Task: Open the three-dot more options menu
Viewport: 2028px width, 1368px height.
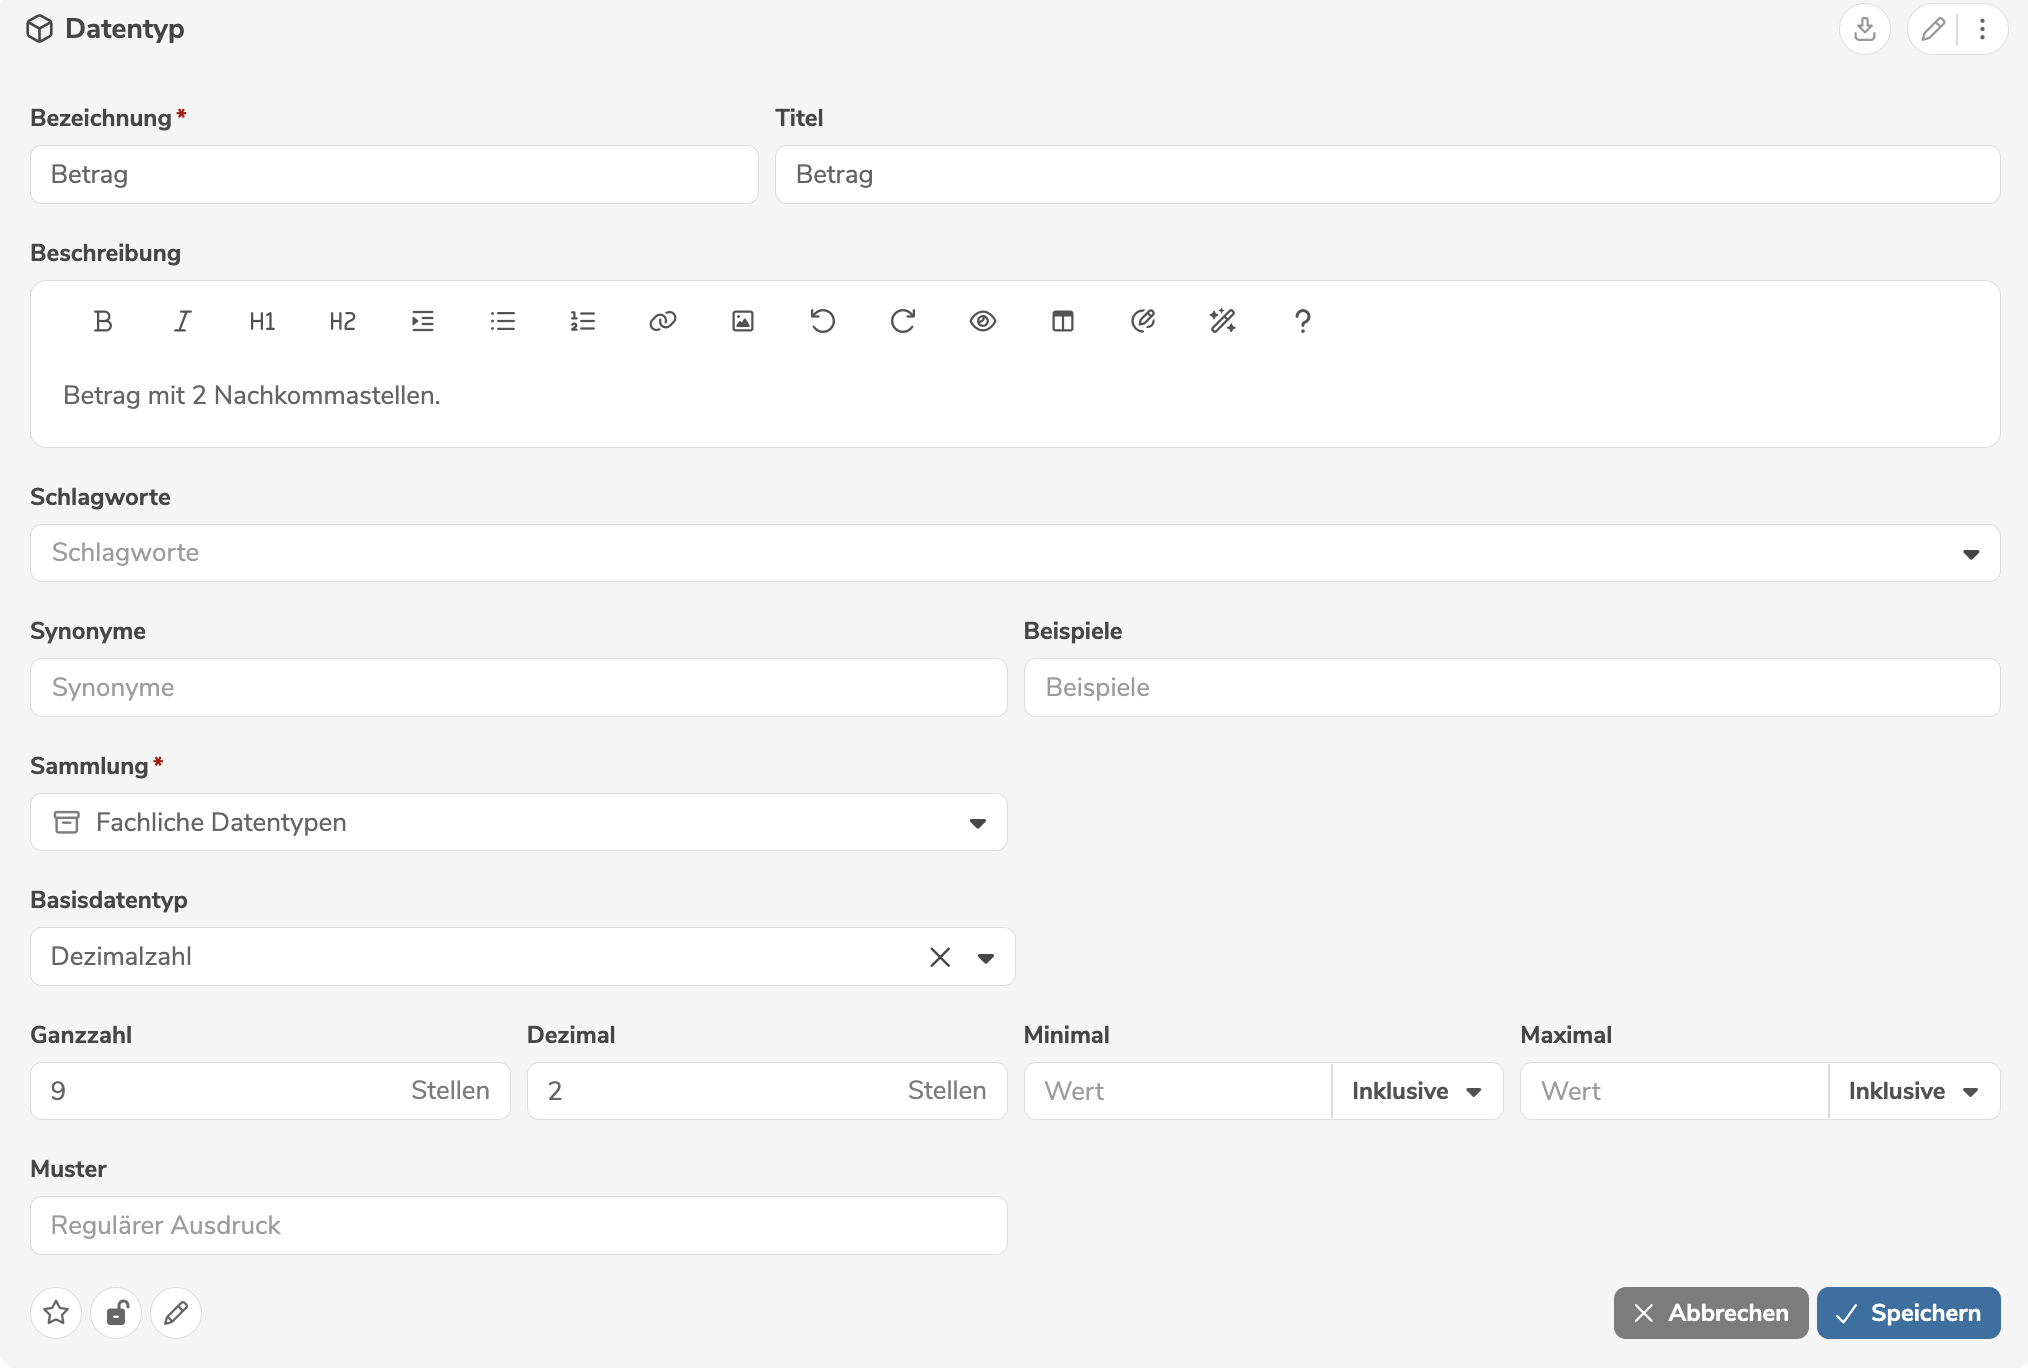Action: pos(1982,29)
